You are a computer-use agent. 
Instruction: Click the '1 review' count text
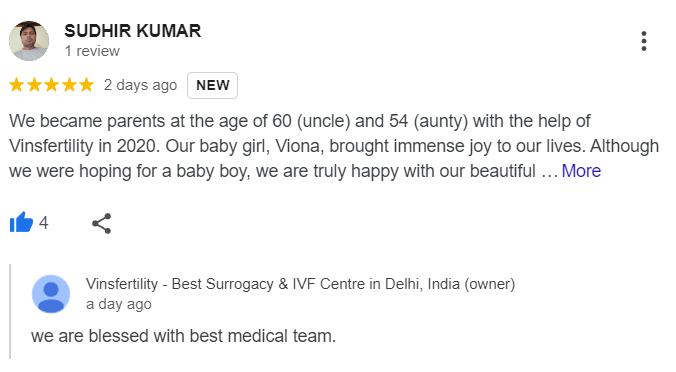tap(92, 51)
